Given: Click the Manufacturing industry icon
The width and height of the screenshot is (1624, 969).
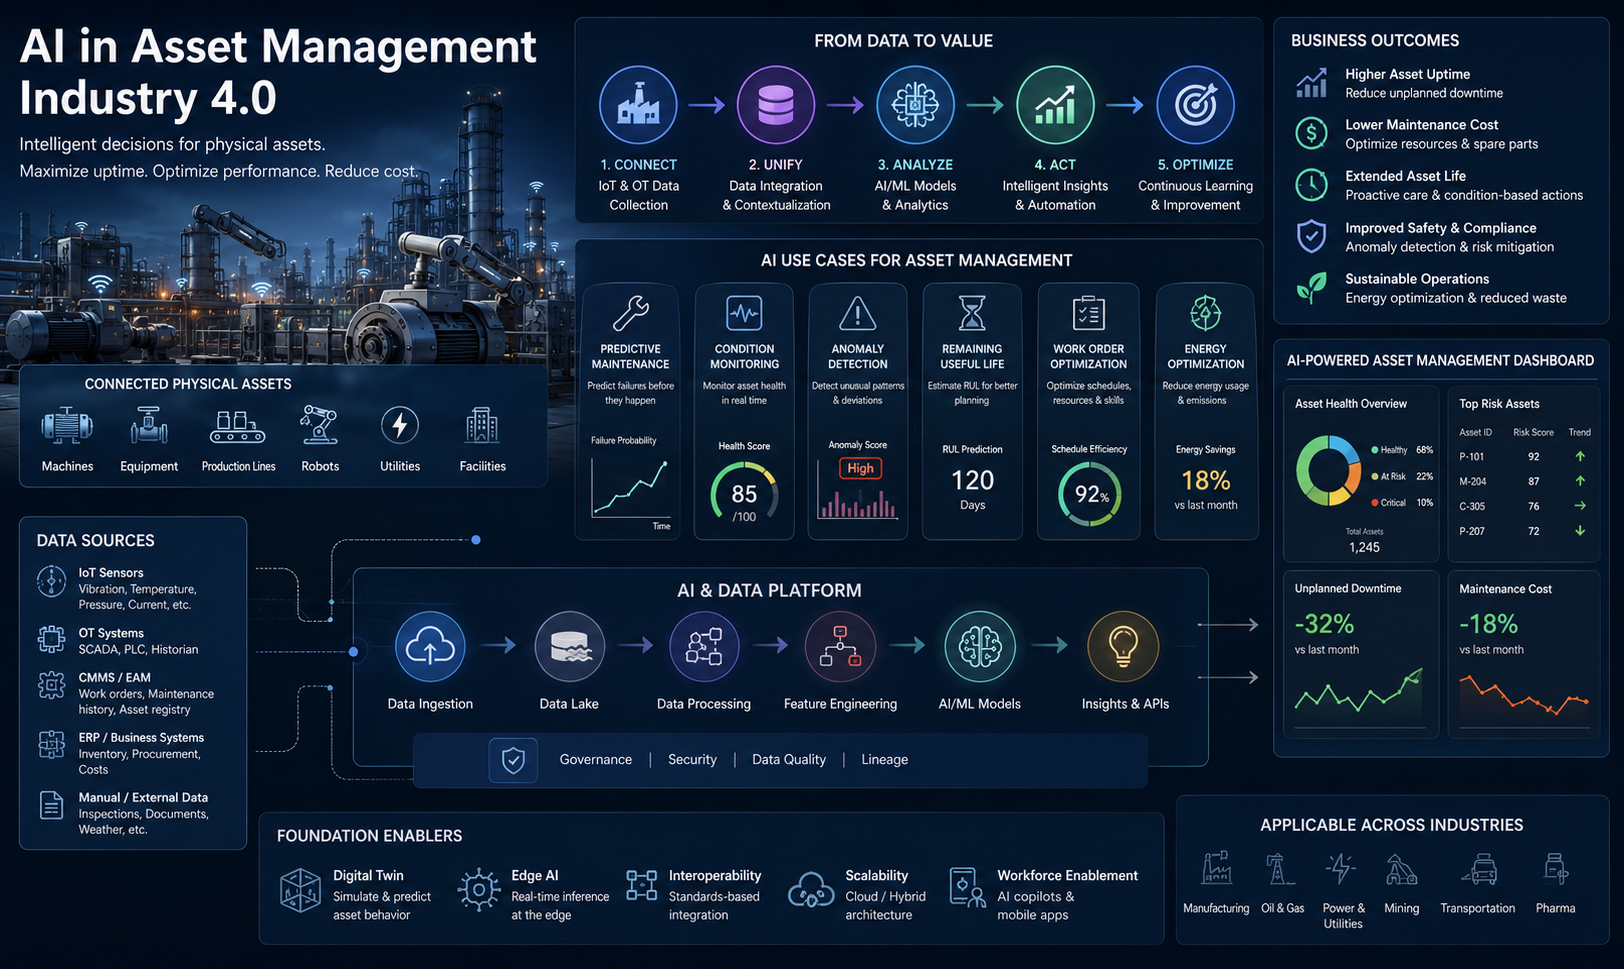Looking at the screenshot, I should point(1216,869).
